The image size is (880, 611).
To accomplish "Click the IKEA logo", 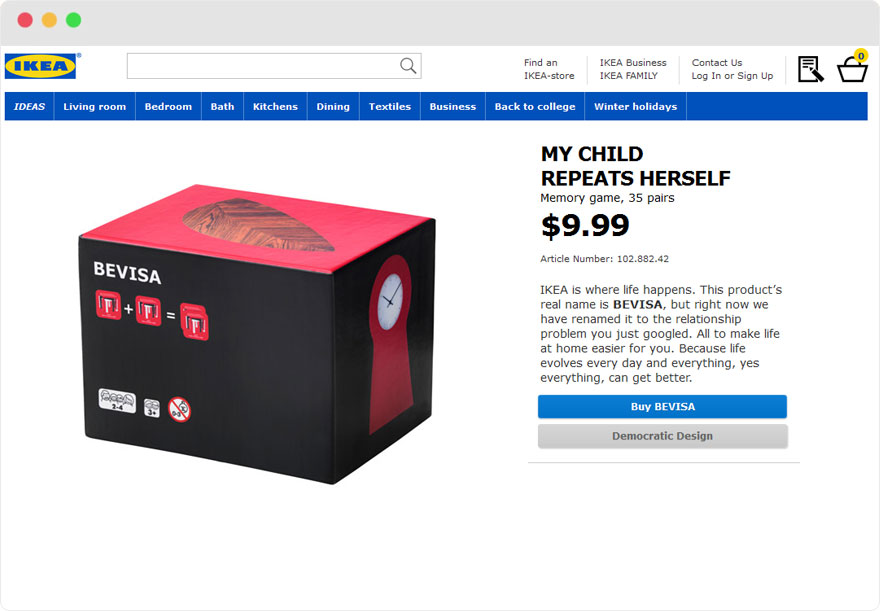I will click(x=40, y=66).
